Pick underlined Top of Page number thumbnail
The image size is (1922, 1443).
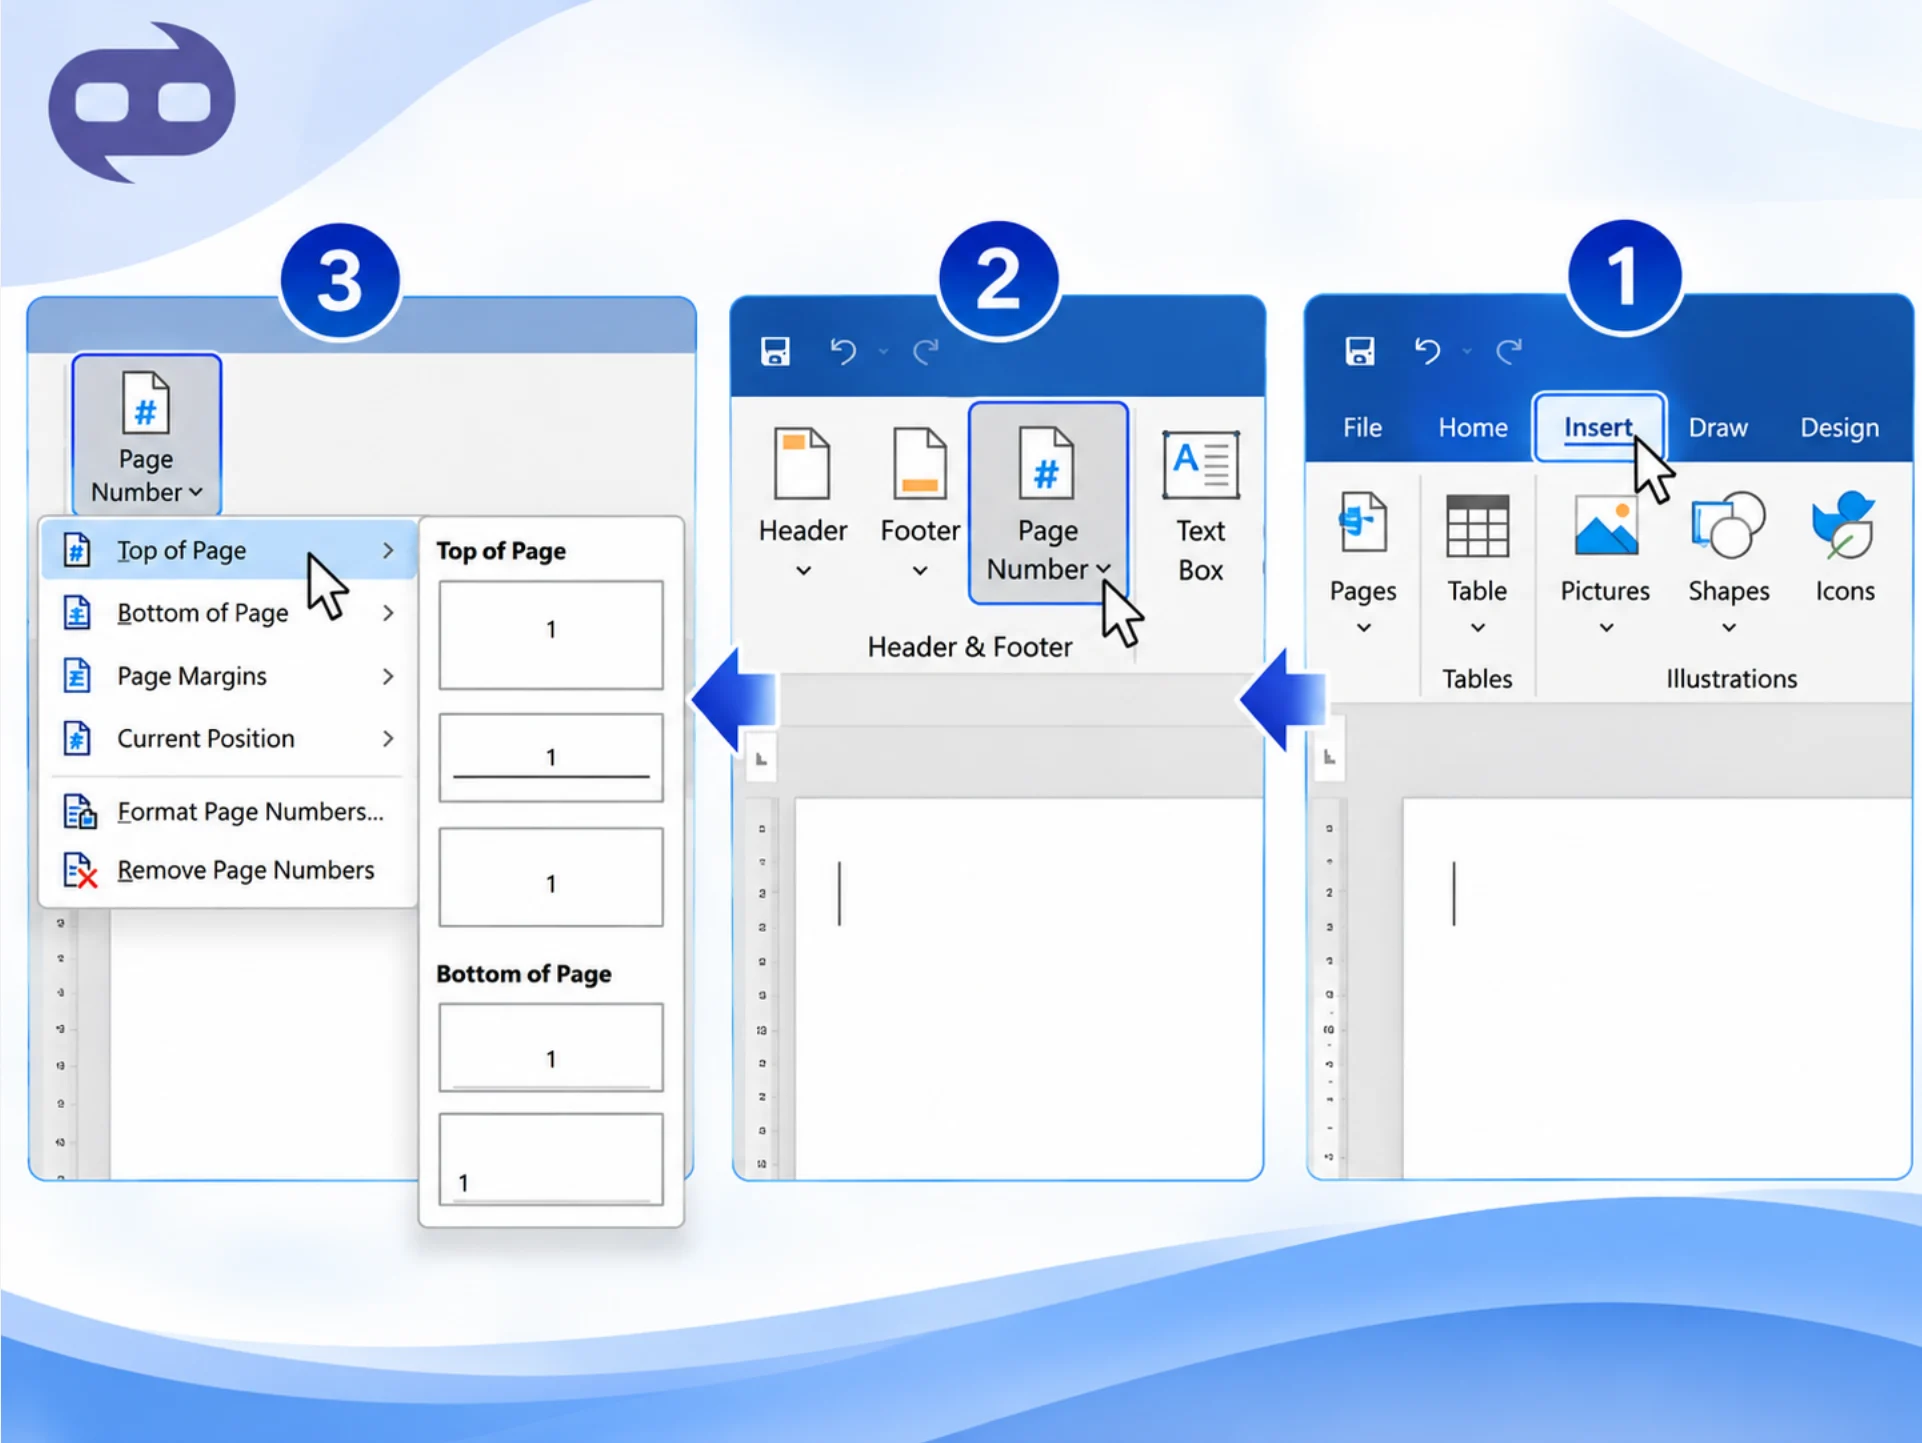551,757
